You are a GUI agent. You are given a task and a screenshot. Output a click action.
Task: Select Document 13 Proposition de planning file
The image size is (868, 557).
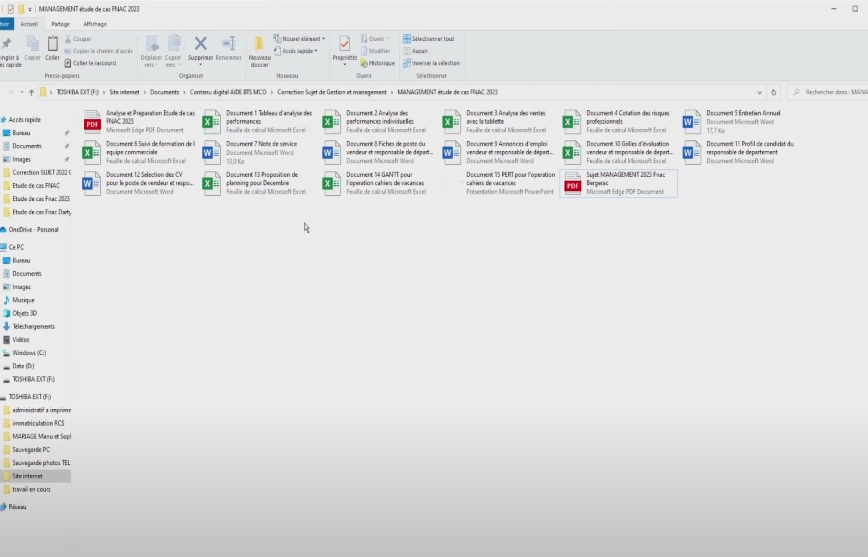[259, 183]
